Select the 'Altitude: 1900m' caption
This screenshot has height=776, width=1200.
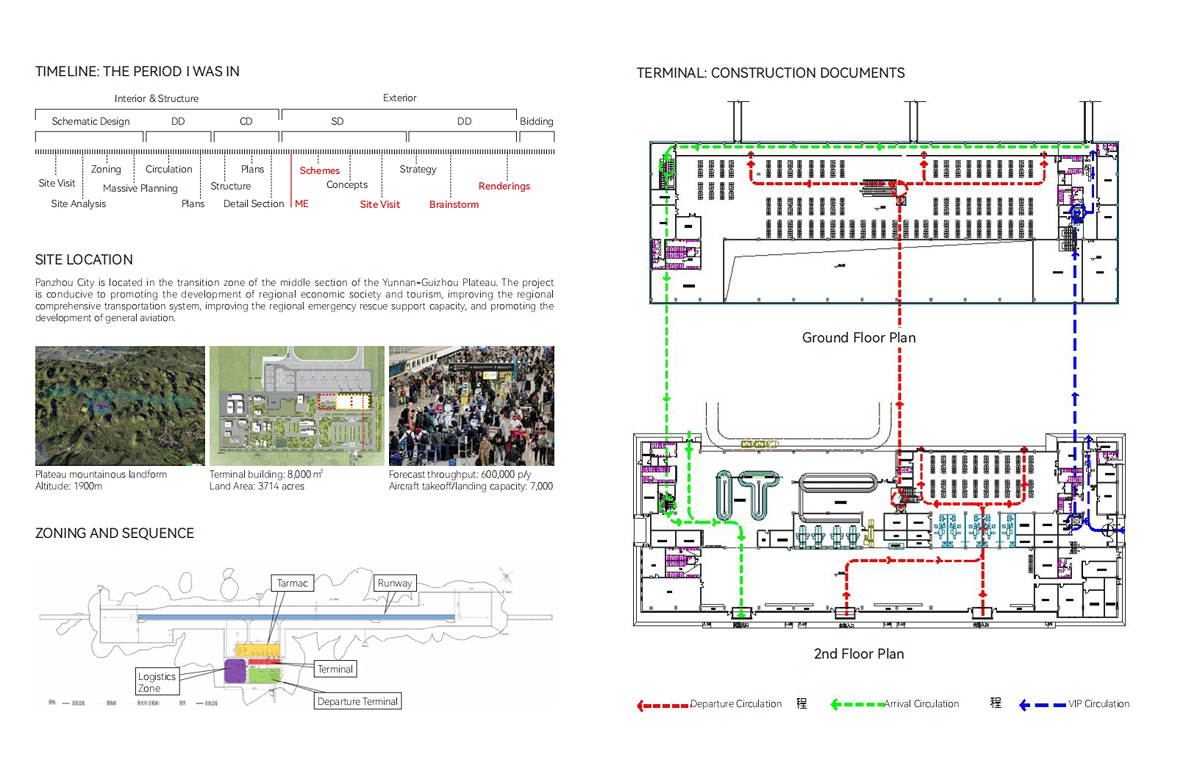tap(70, 487)
